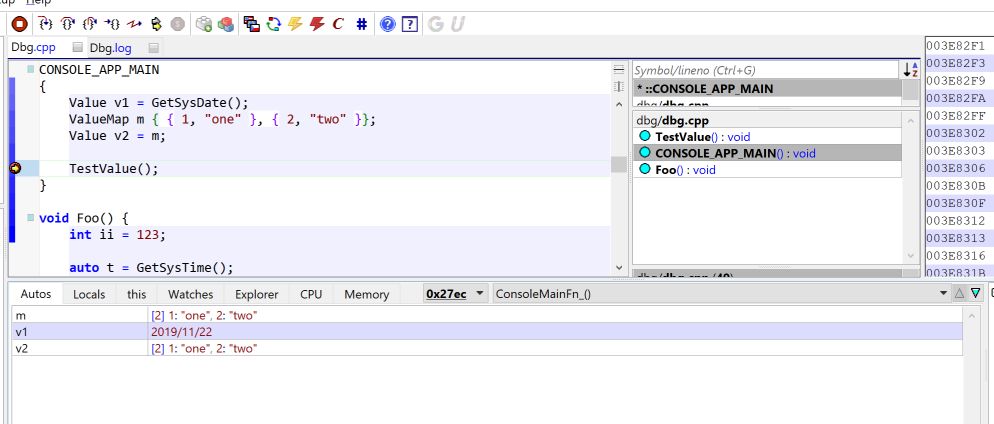Switch to the Locals debugger tab
Screen dimensions: 994x424
pyautogui.click(x=89, y=294)
